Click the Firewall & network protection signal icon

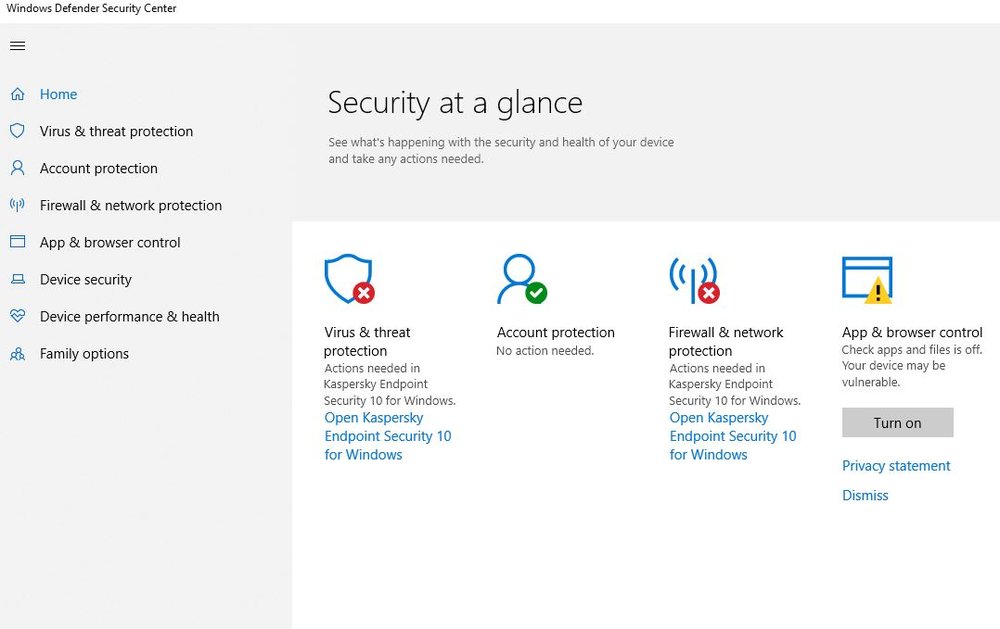click(692, 278)
